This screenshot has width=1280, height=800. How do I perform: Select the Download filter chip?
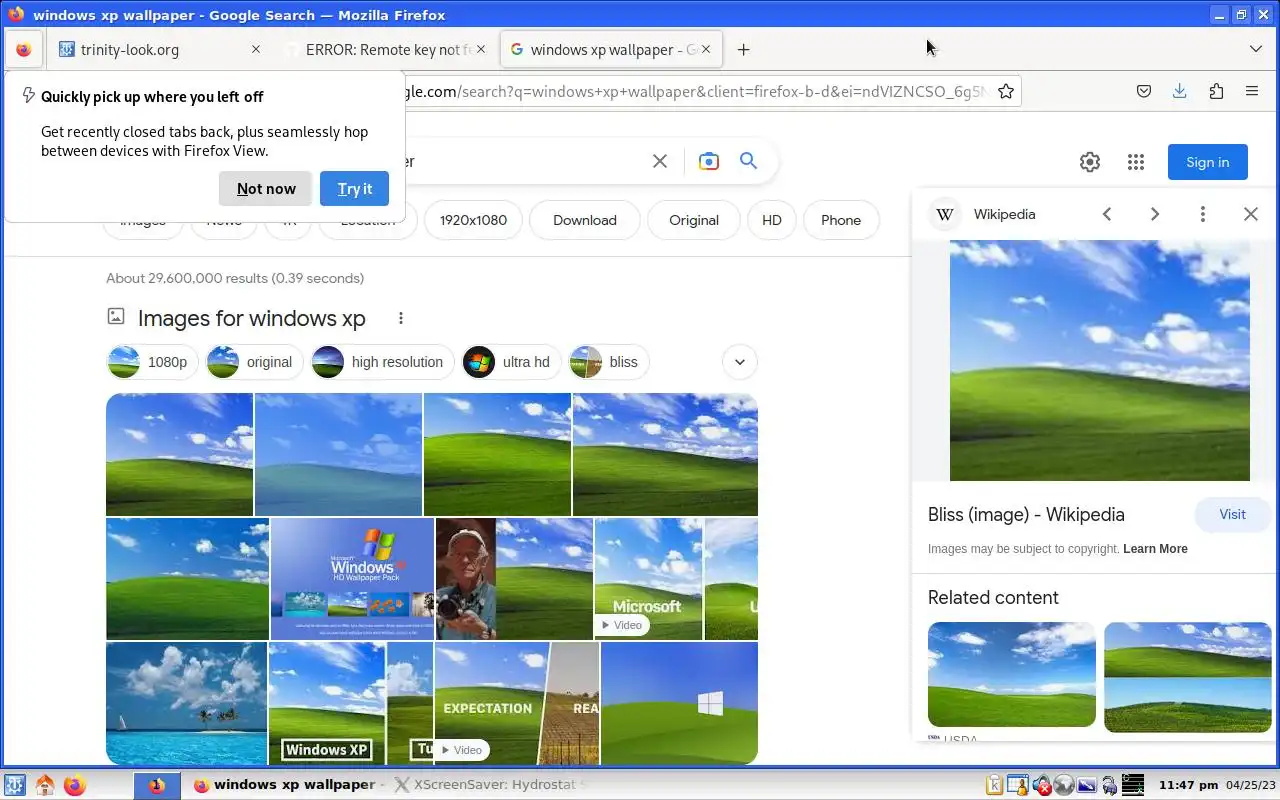click(585, 220)
